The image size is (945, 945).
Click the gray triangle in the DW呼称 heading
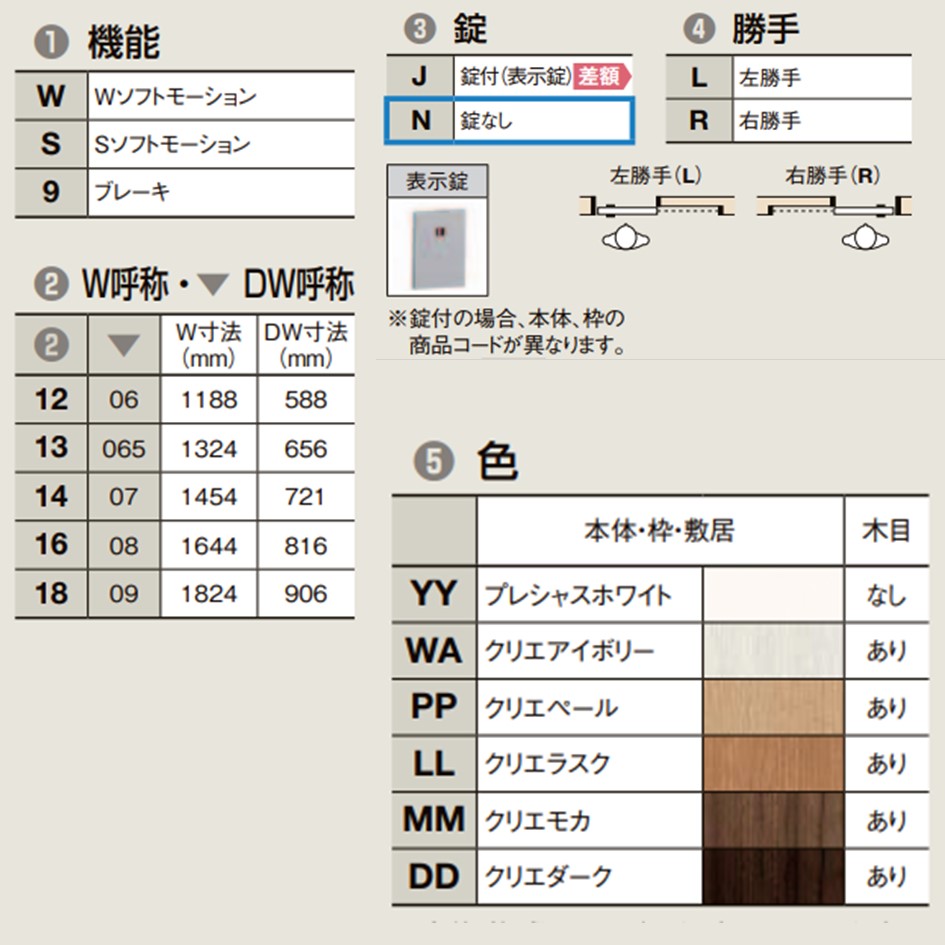(213, 286)
